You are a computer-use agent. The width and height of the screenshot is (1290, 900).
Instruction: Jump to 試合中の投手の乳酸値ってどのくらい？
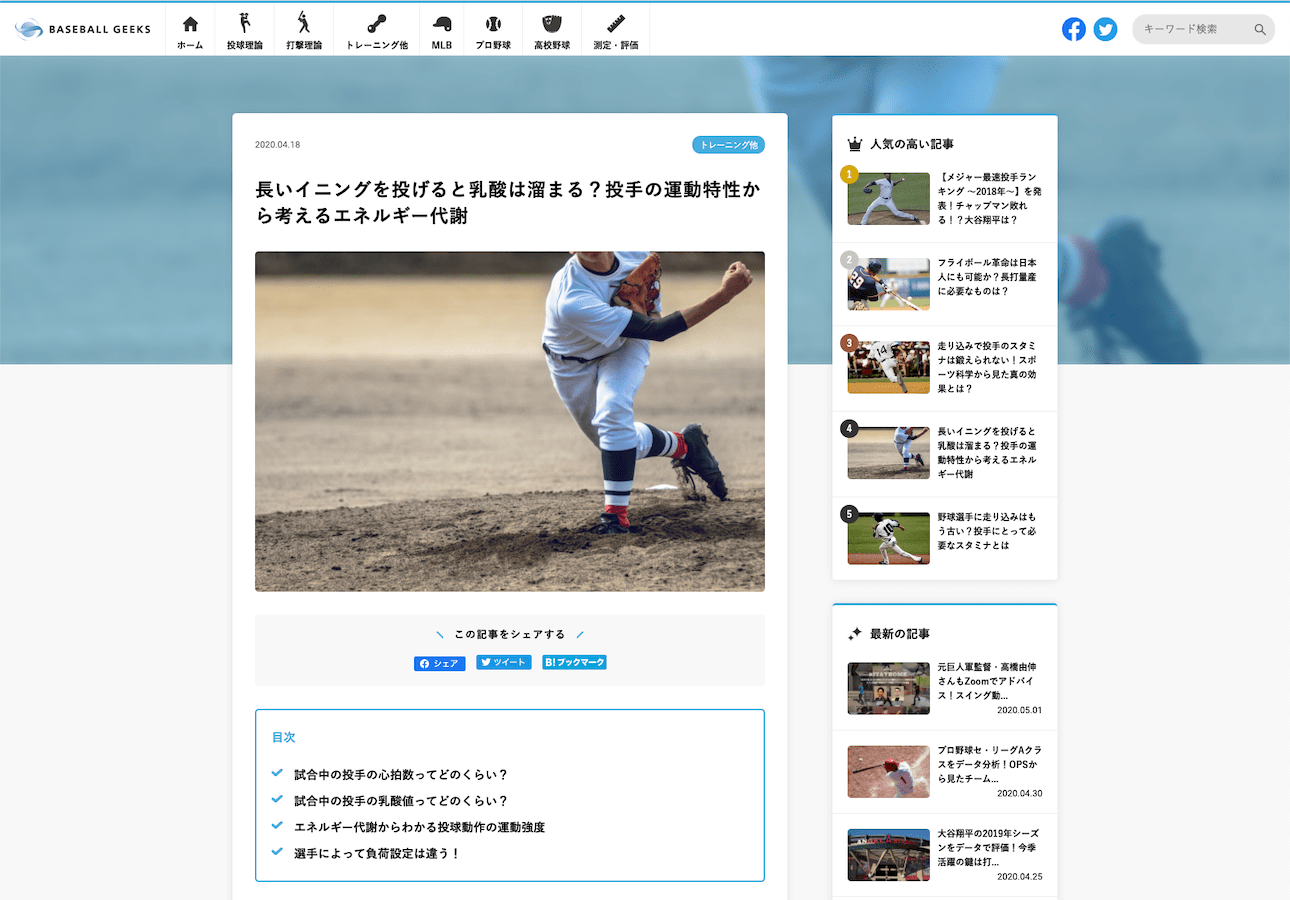(401, 801)
